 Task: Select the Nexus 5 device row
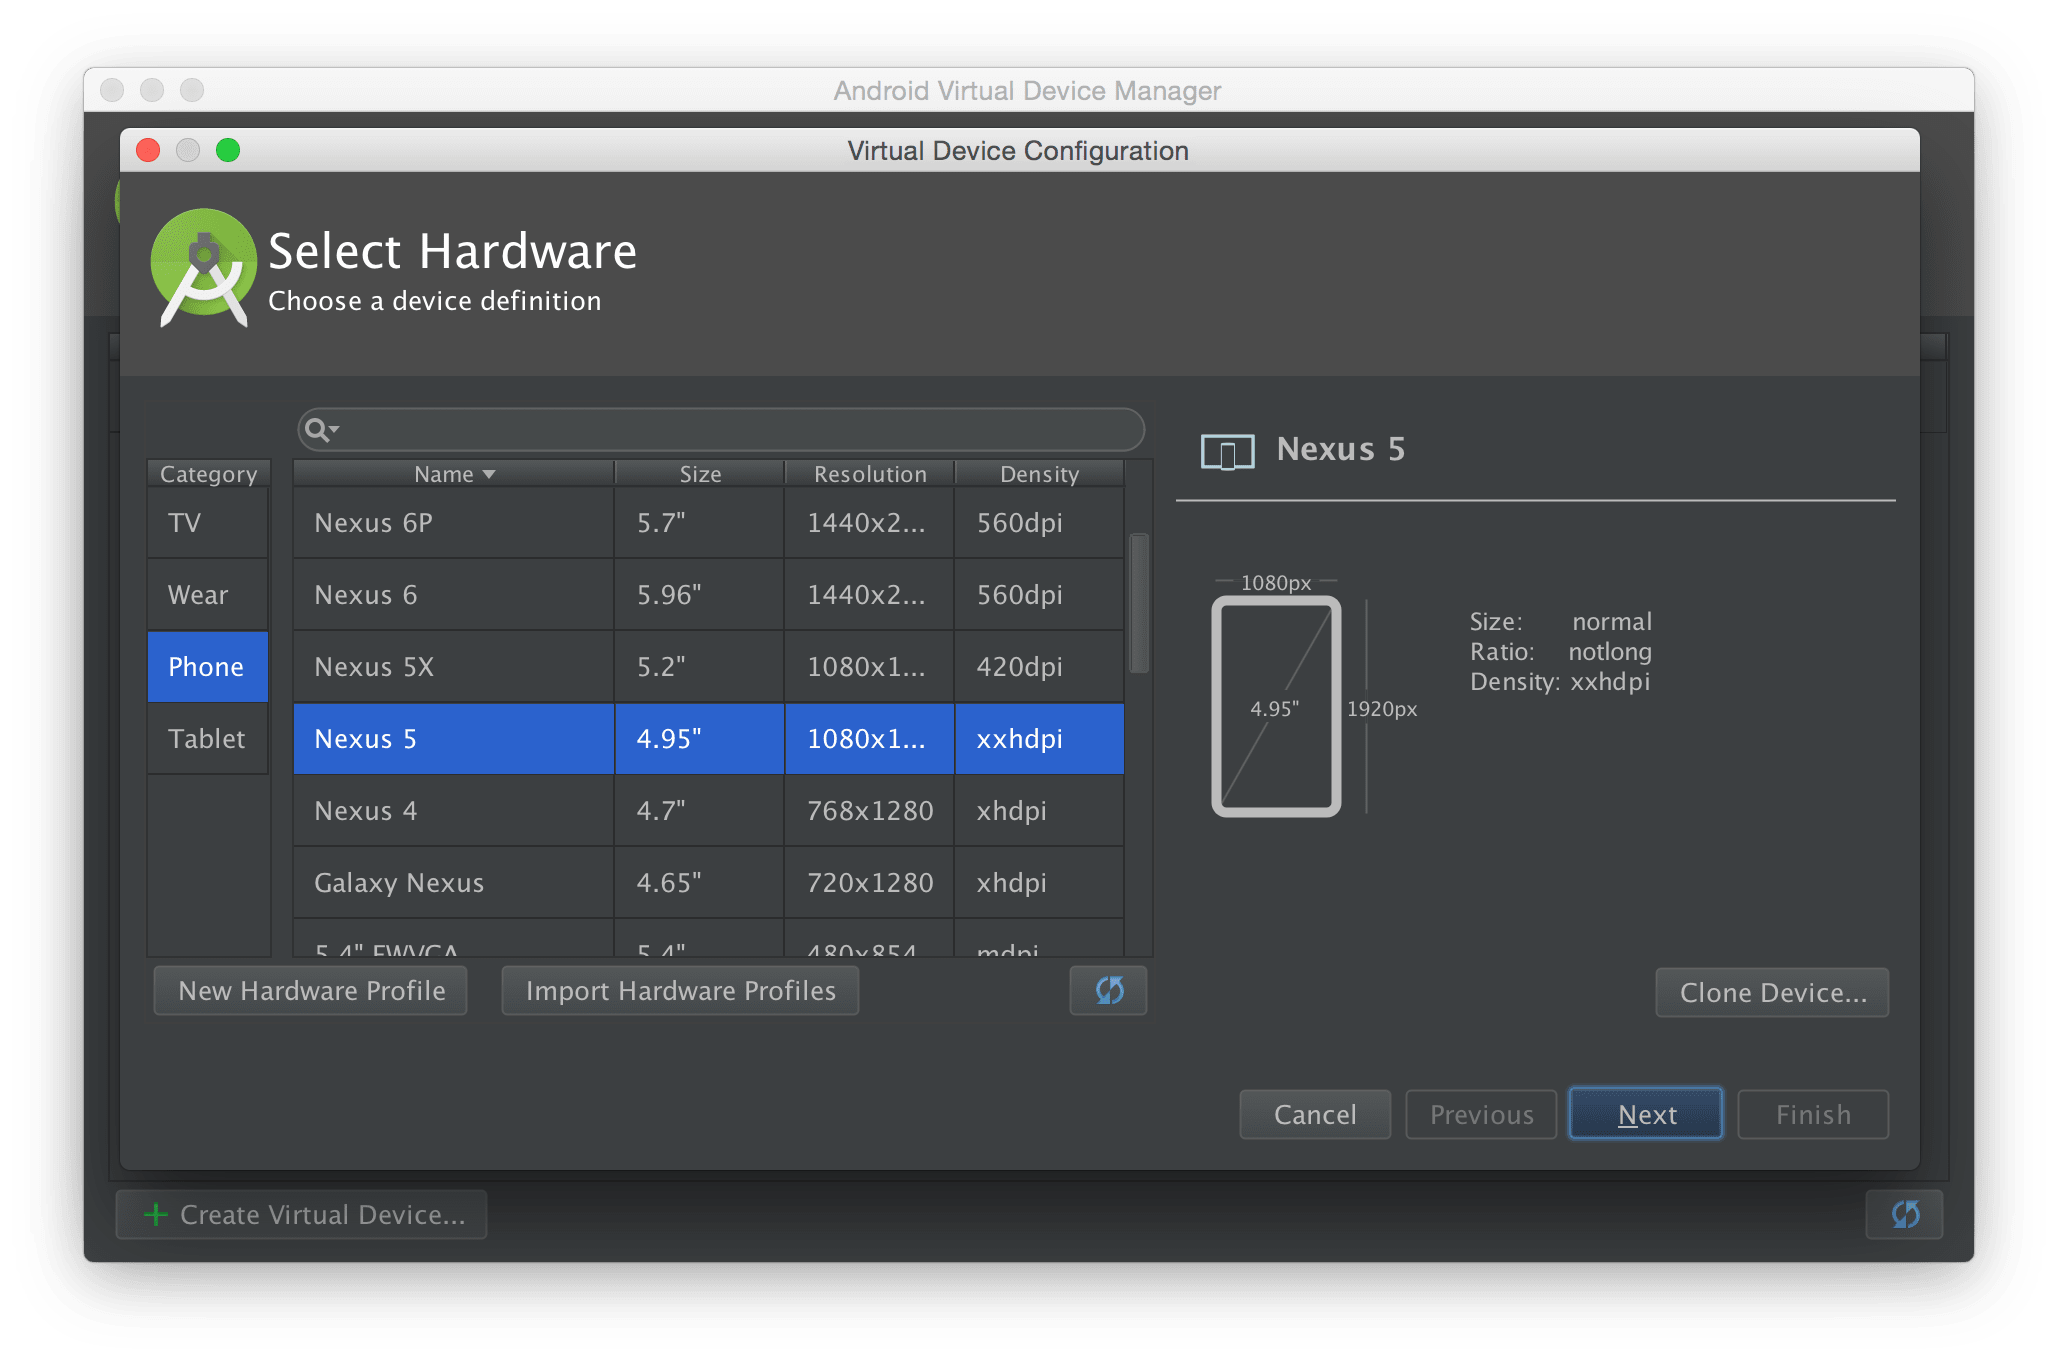pos(709,739)
